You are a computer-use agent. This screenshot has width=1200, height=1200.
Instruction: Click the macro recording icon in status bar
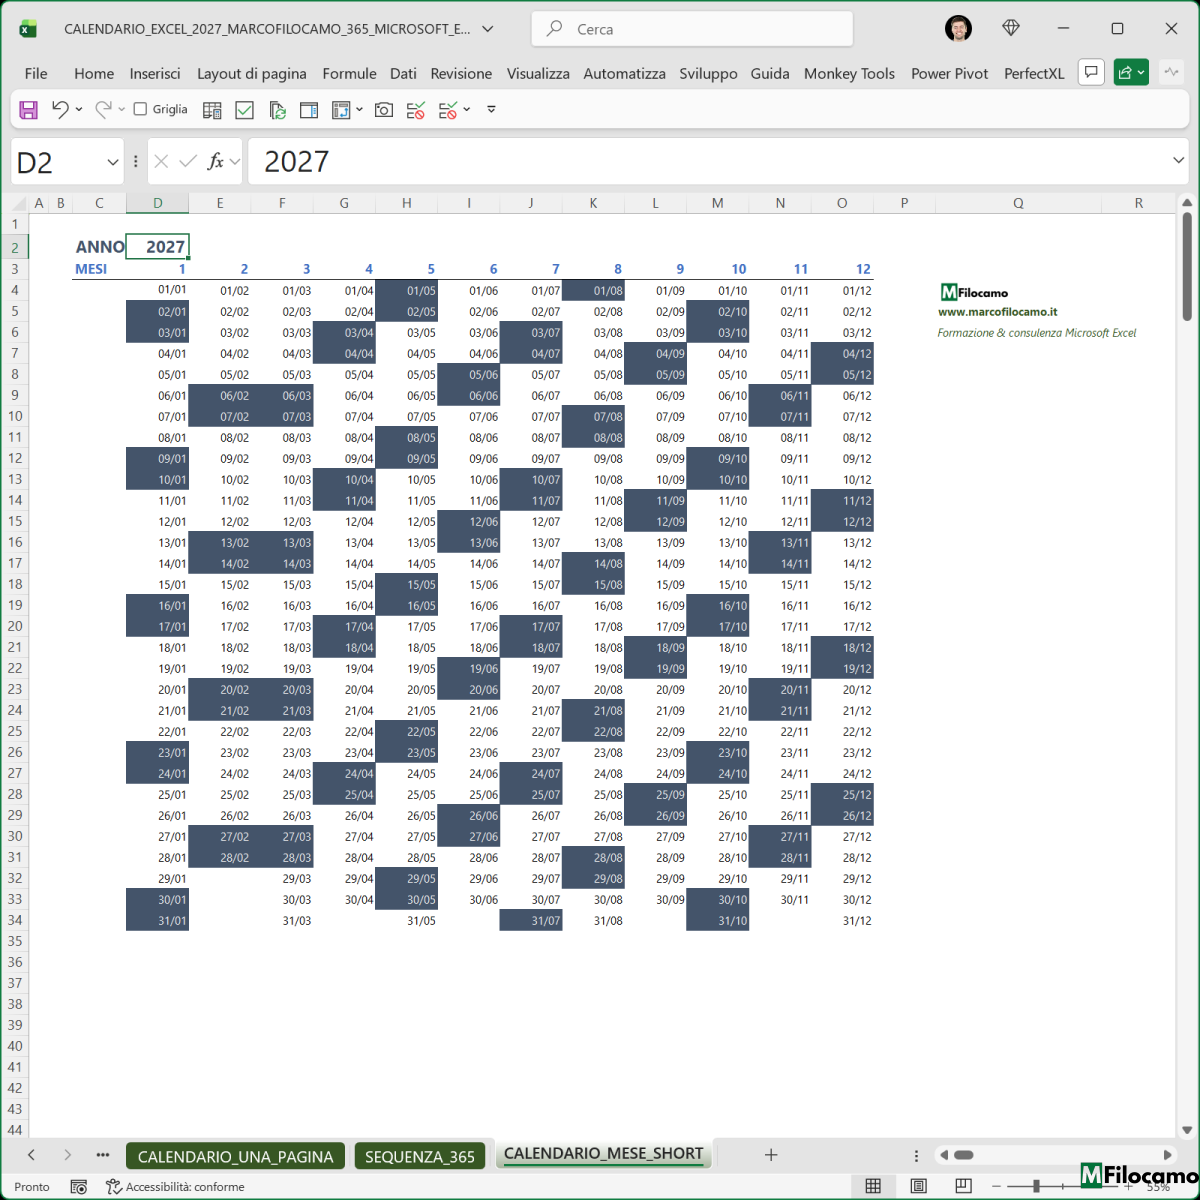79,1187
